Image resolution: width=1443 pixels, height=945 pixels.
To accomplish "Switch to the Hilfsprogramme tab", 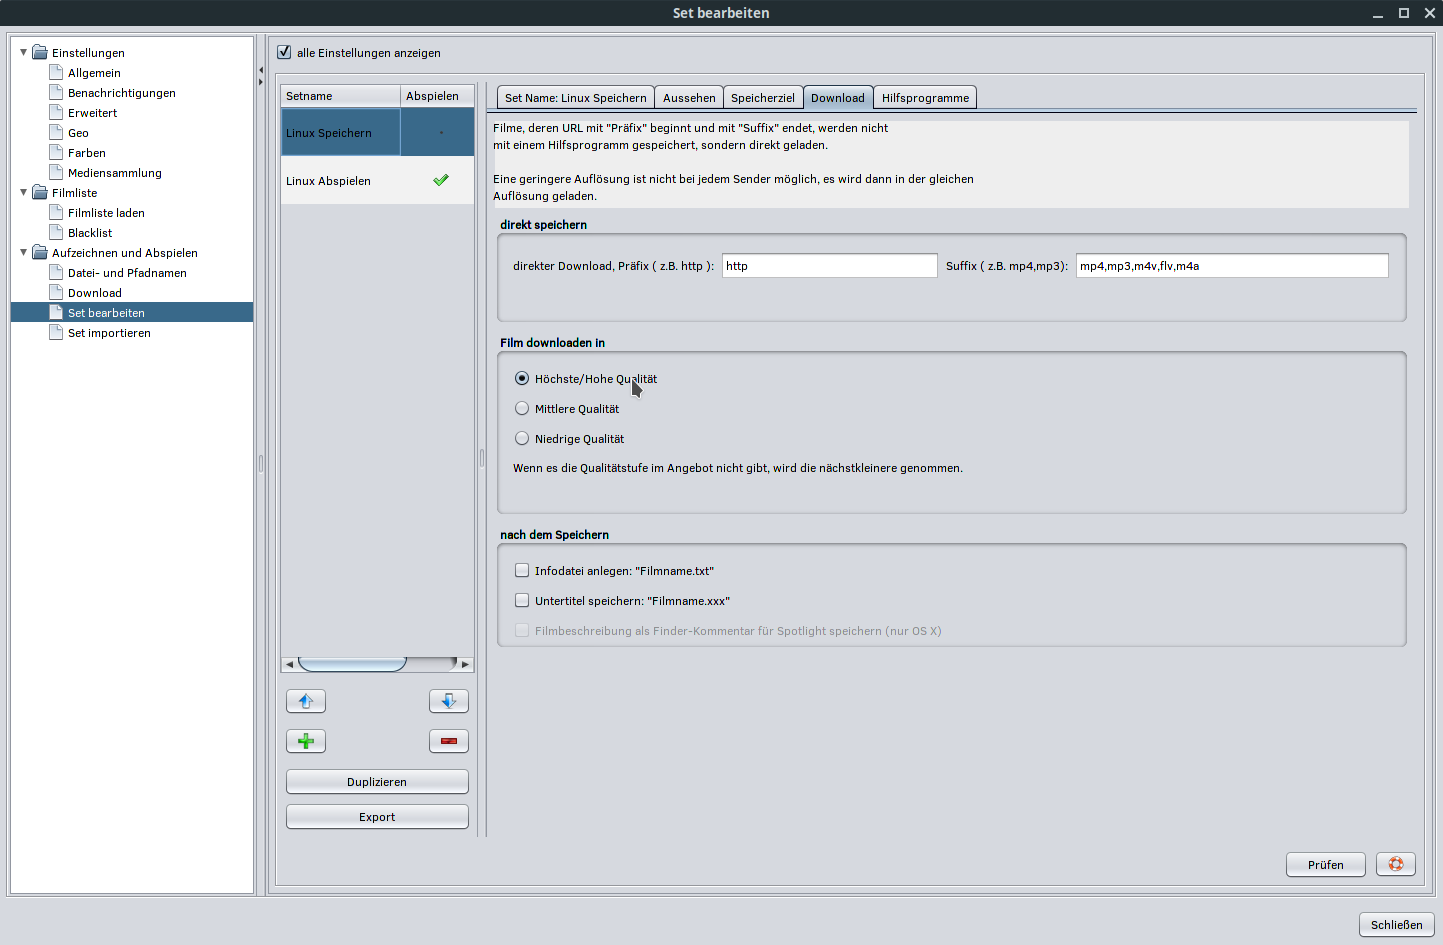I will pyautogui.click(x=925, y=98).
